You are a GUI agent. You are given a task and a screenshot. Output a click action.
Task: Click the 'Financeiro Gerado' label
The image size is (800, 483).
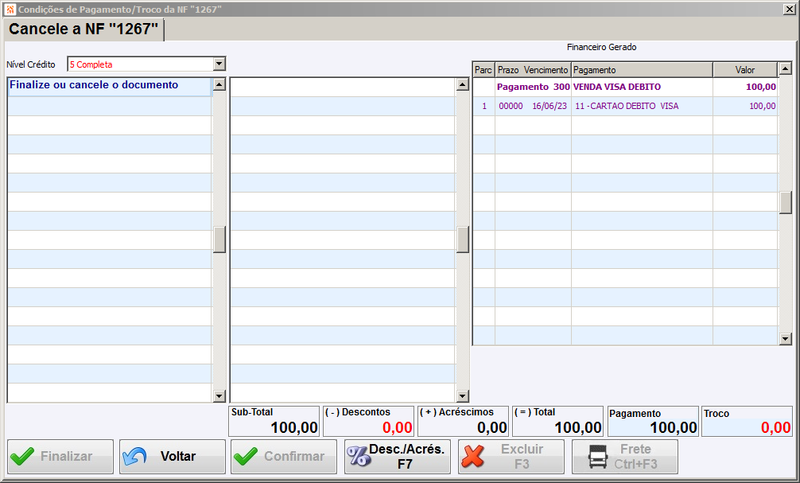(602, 47)
